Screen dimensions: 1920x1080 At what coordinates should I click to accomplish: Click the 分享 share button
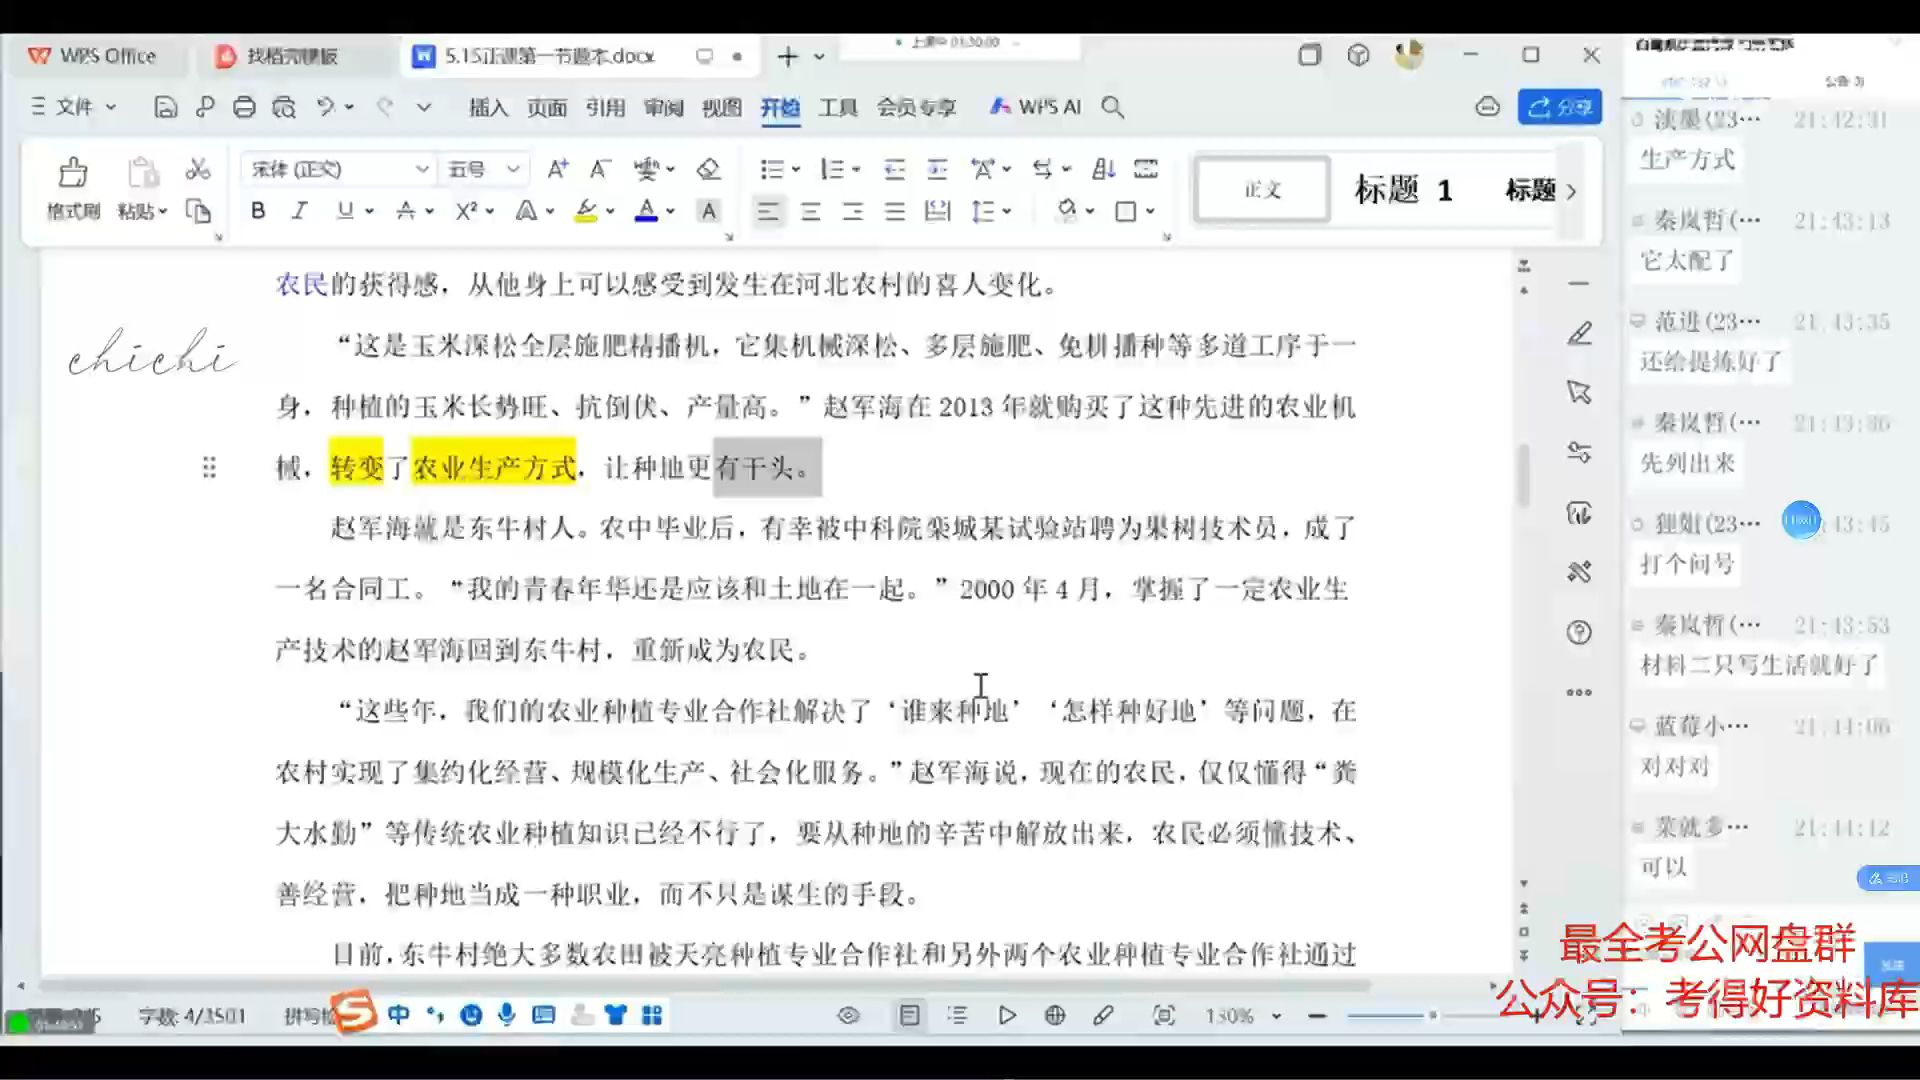click(1559, 107)
